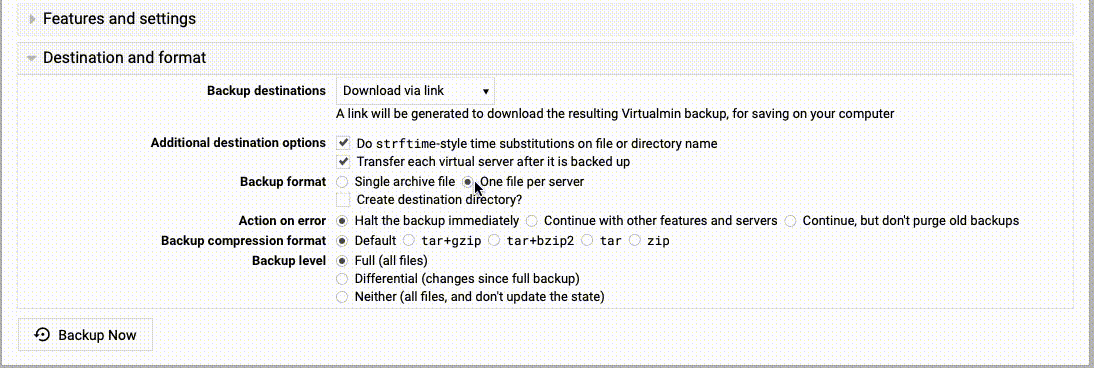Select Default compression format

[x=343, y=241]
